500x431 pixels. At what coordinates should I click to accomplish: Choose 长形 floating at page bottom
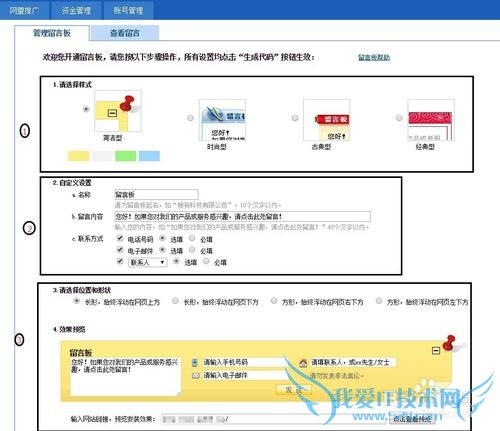[175, 301]
